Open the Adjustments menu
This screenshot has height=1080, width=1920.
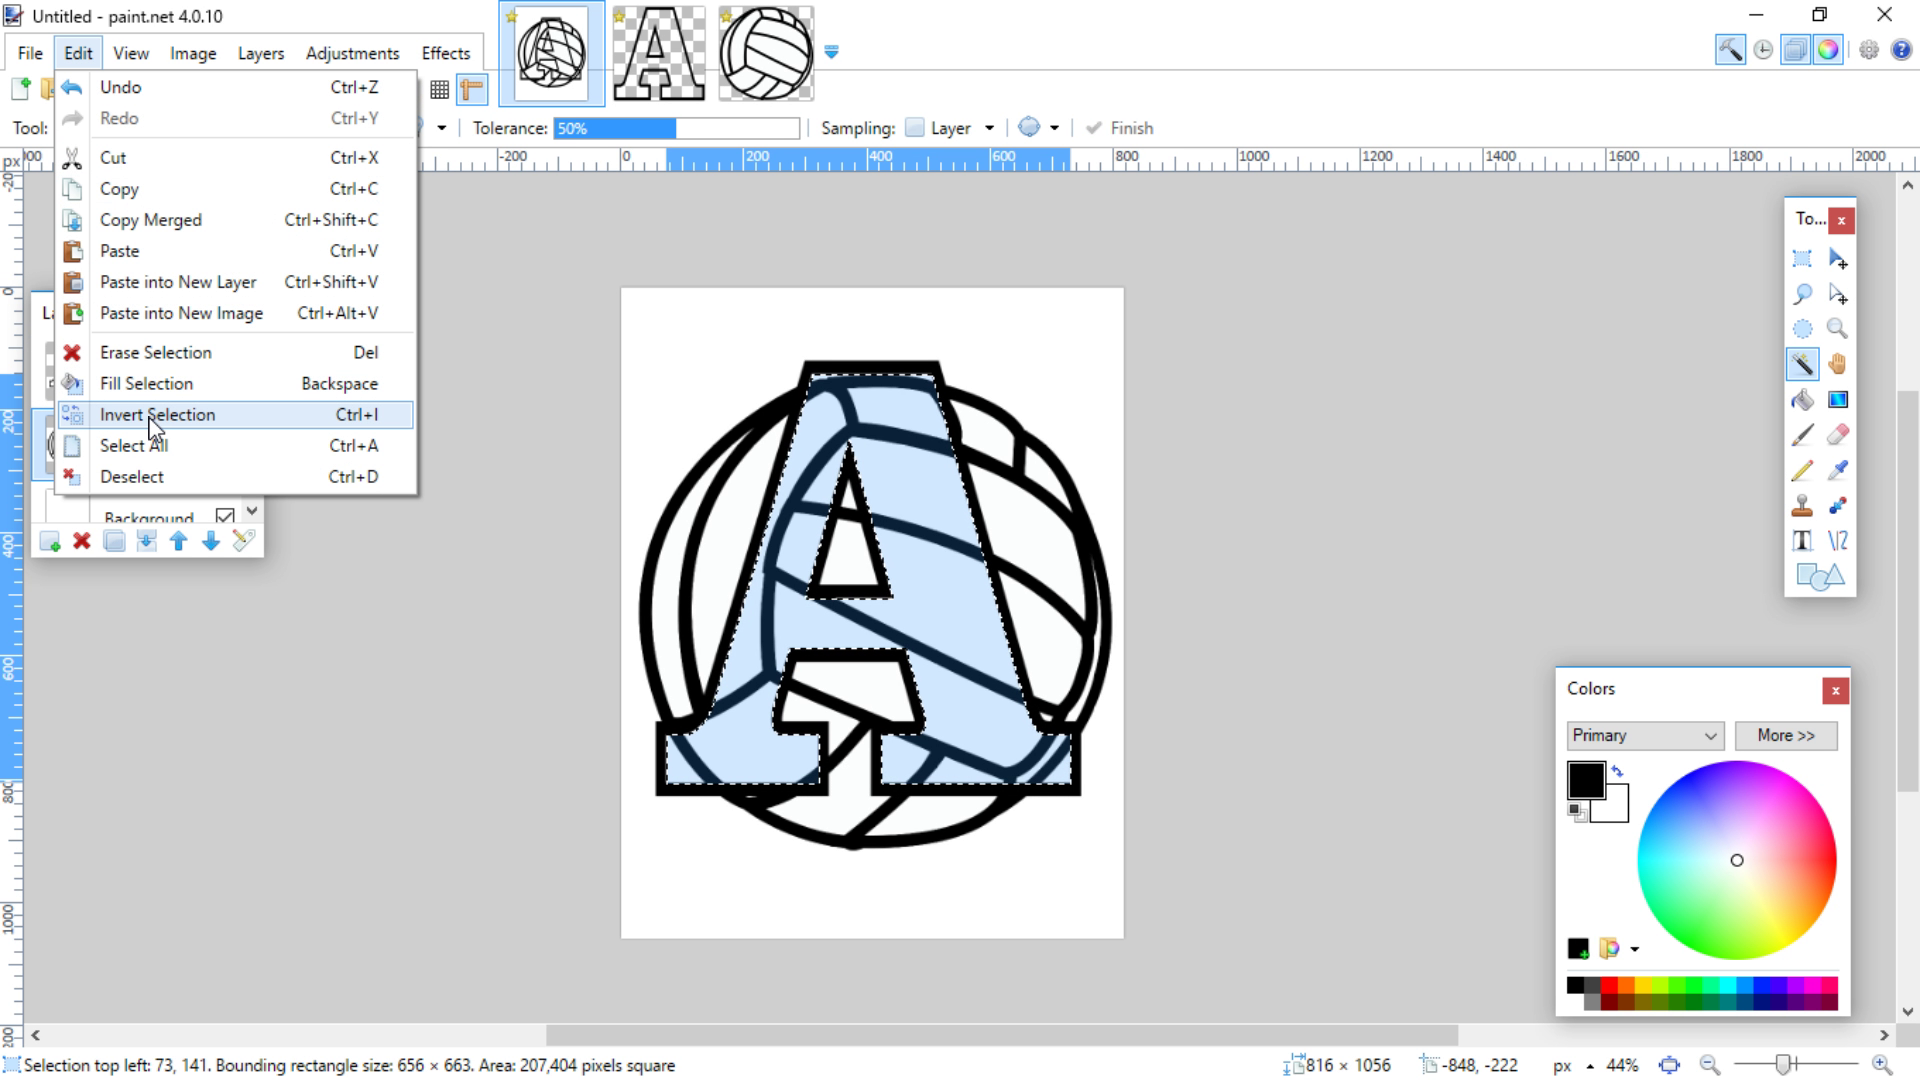click(352, 53)
